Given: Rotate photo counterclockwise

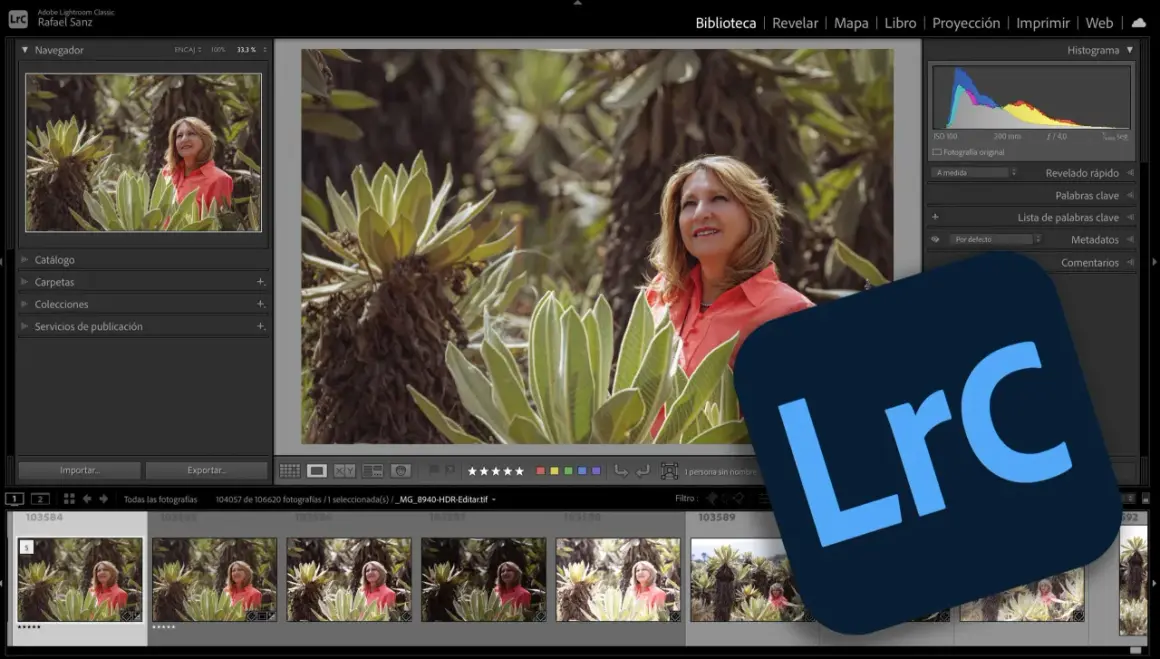Looking at the screenshot, I should tap(621, 470).
